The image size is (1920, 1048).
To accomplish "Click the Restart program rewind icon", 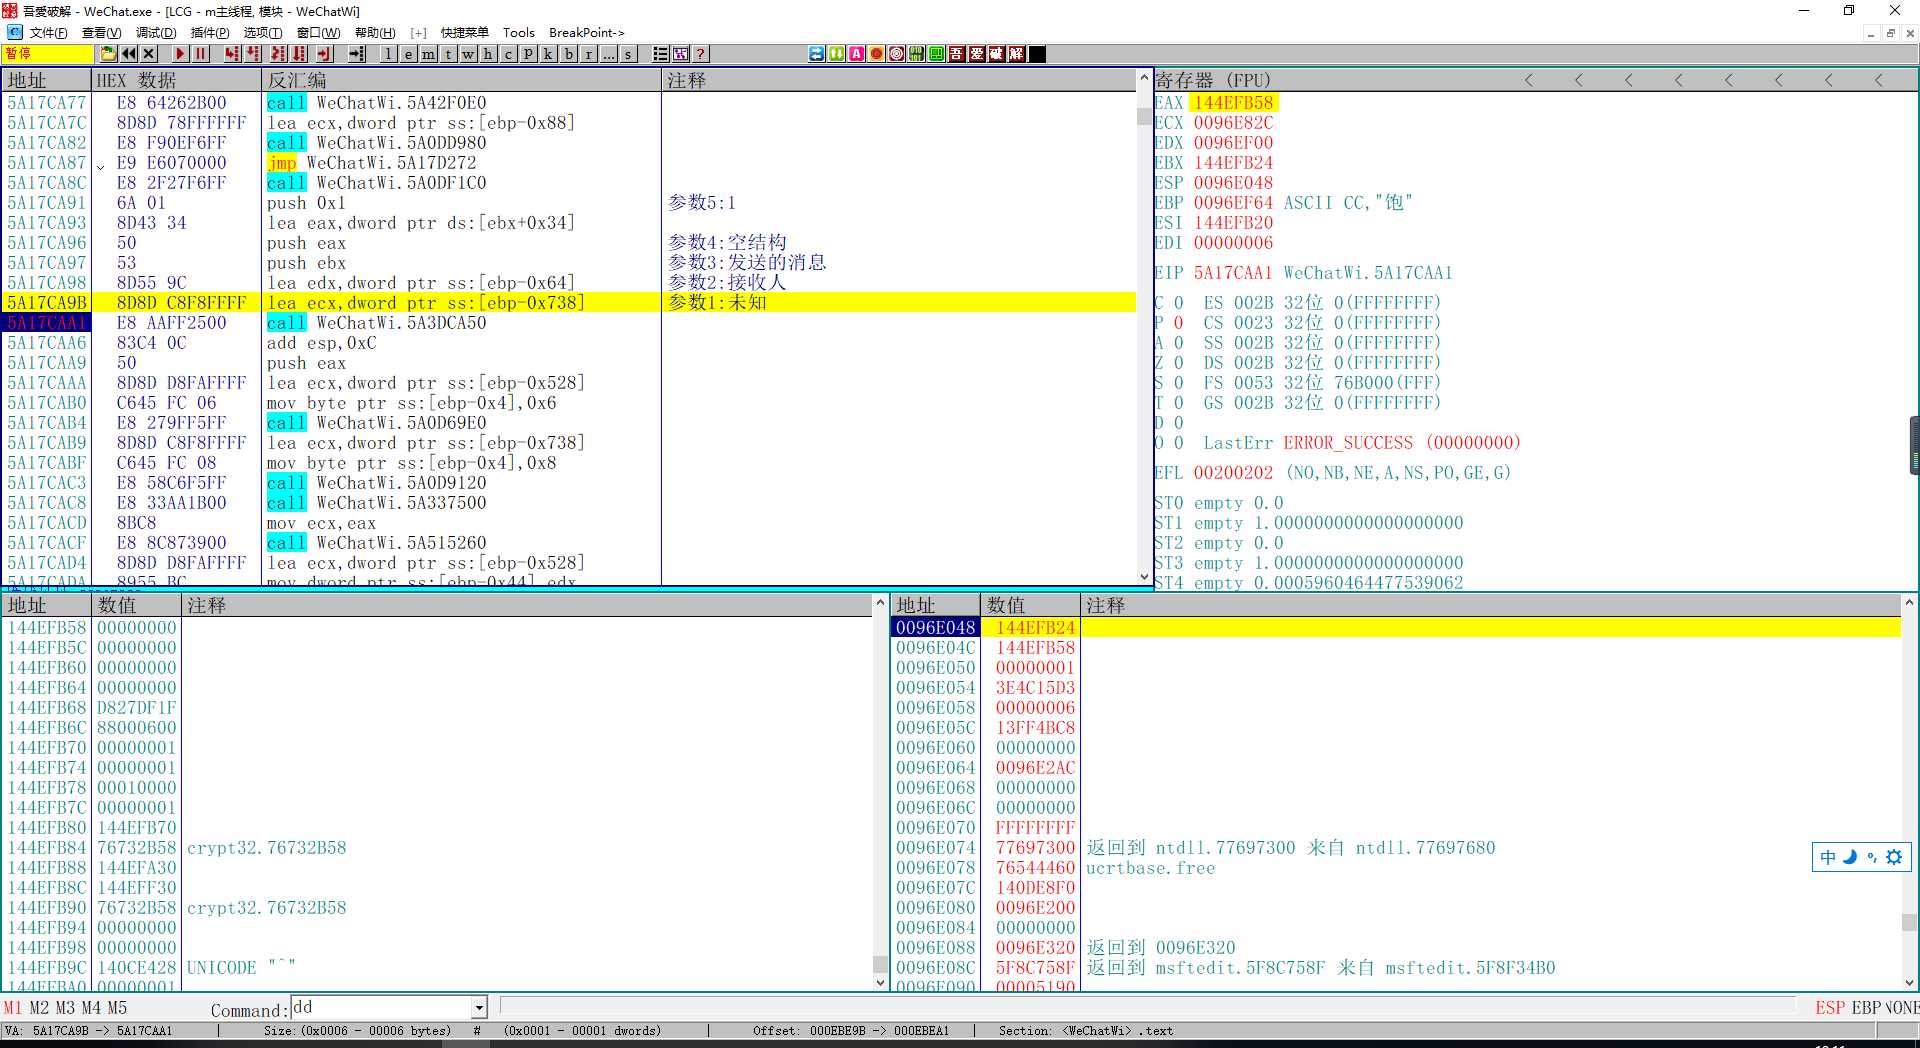I will pos(128,54).
